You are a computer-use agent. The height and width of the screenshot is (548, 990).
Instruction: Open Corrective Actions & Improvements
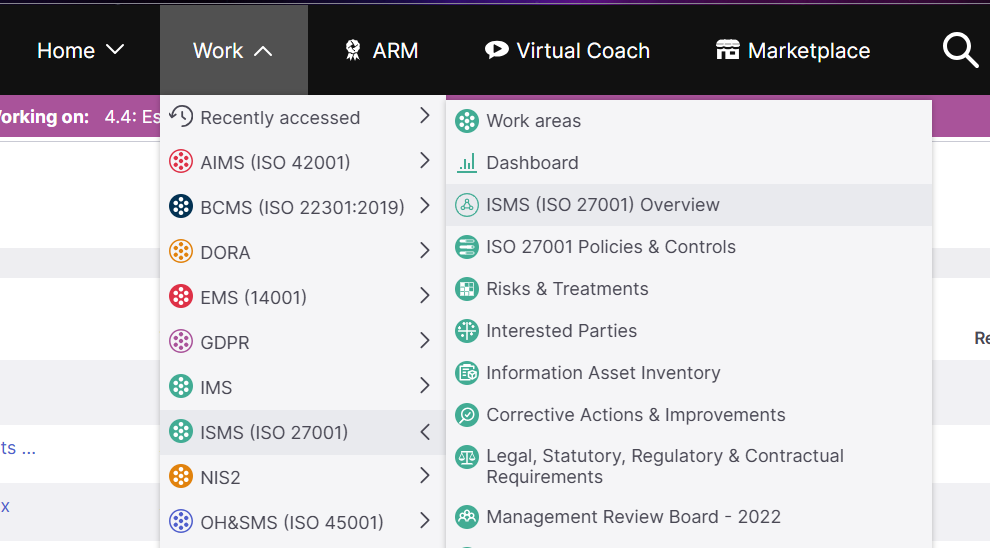(689, 415)
